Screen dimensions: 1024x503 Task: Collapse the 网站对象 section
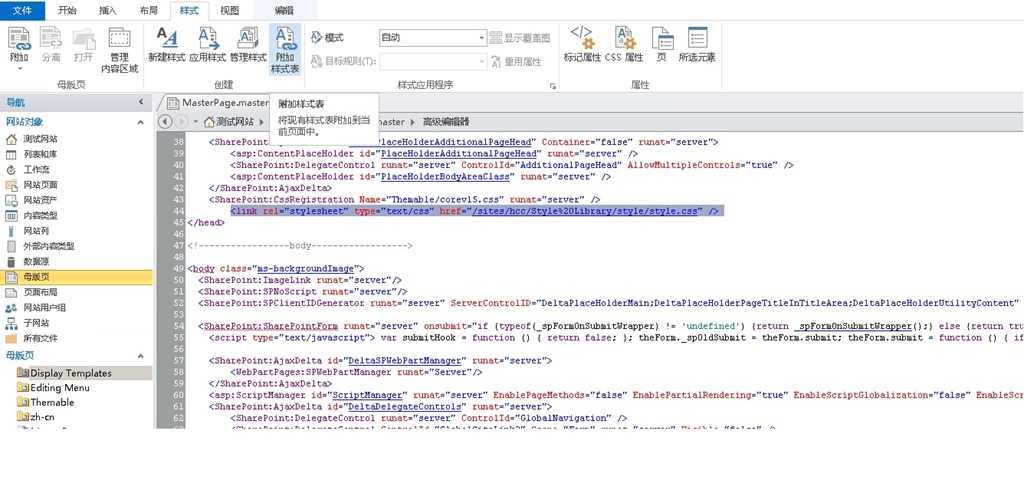[x=140, y=122]
